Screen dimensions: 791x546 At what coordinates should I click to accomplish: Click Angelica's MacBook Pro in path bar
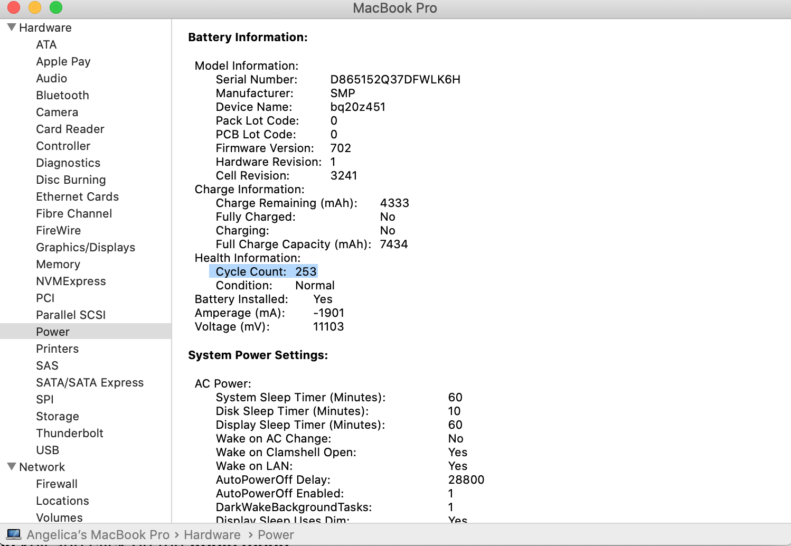coord(98,535)
